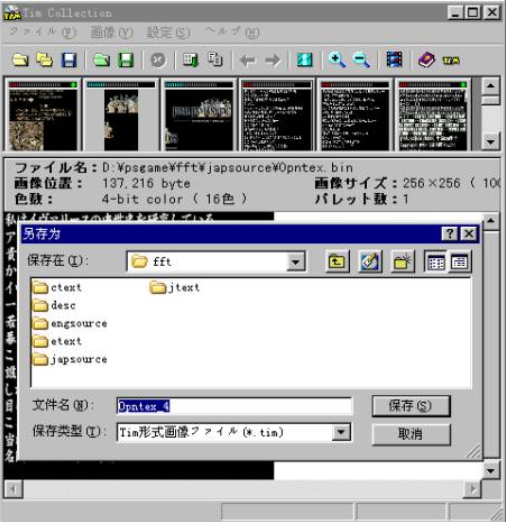Click the zoom out magnifier icon
The image size is (506, 522).
click(361, 60)
